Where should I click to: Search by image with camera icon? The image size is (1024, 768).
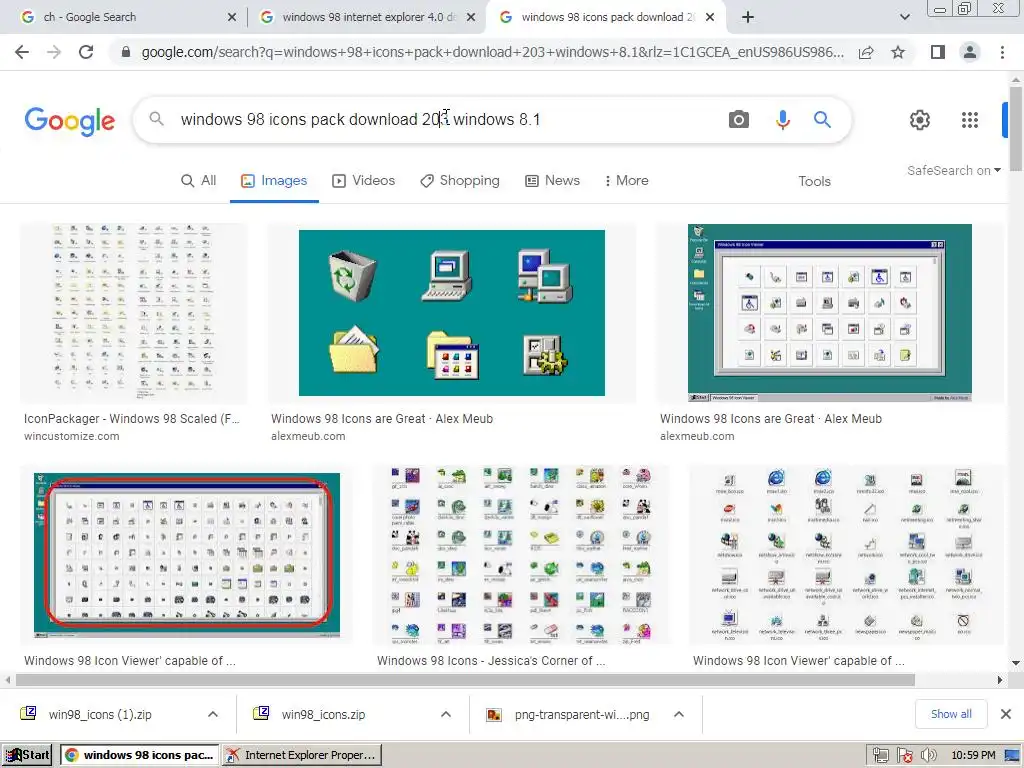tap(739, 120)
